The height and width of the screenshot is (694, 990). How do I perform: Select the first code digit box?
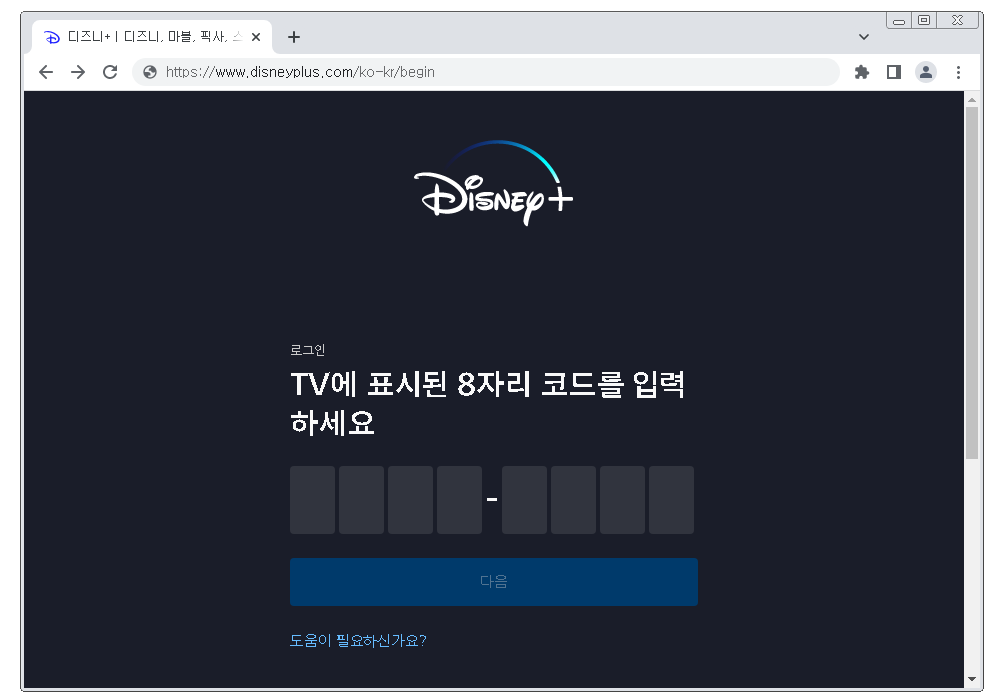tap(313, 500)
